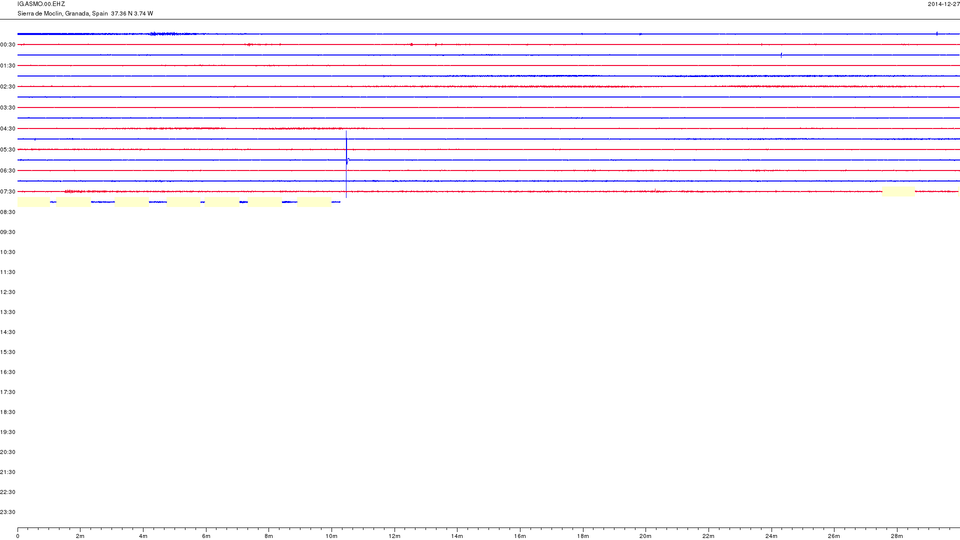Click the yellow data-gap block near 28m

tap(898, 192)
